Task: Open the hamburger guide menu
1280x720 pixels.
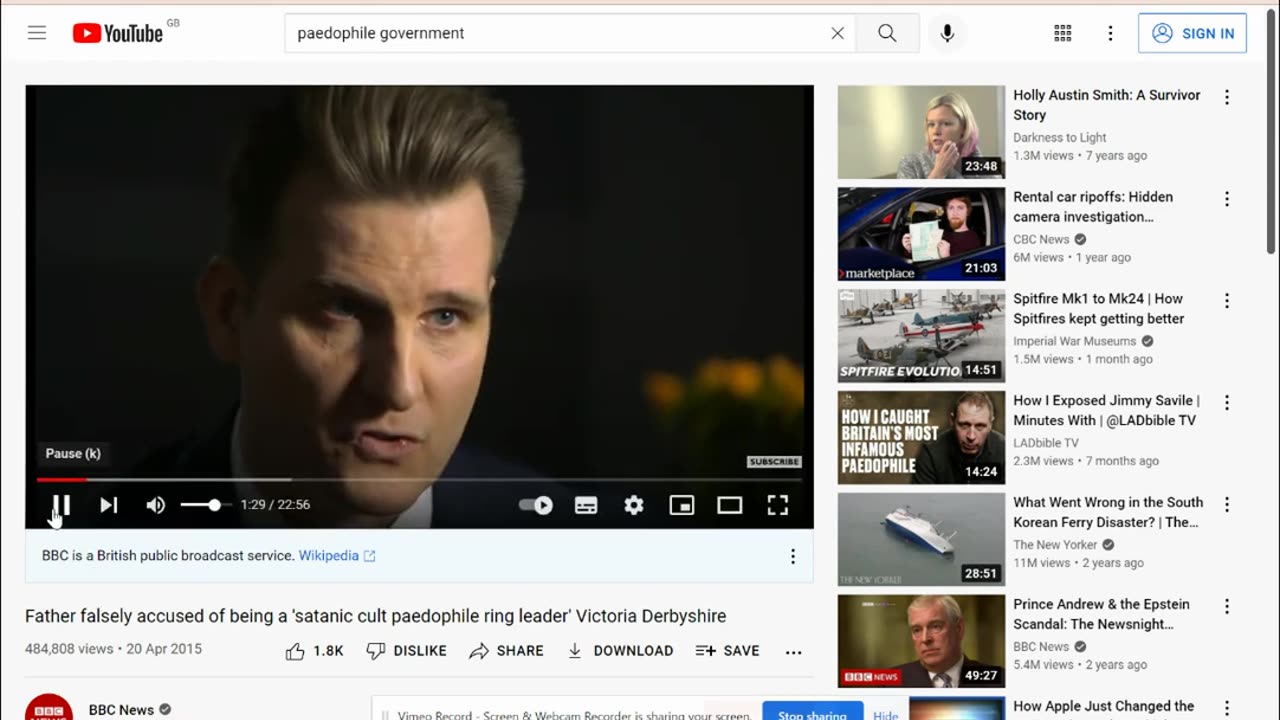Action: [x=37, y=33]
